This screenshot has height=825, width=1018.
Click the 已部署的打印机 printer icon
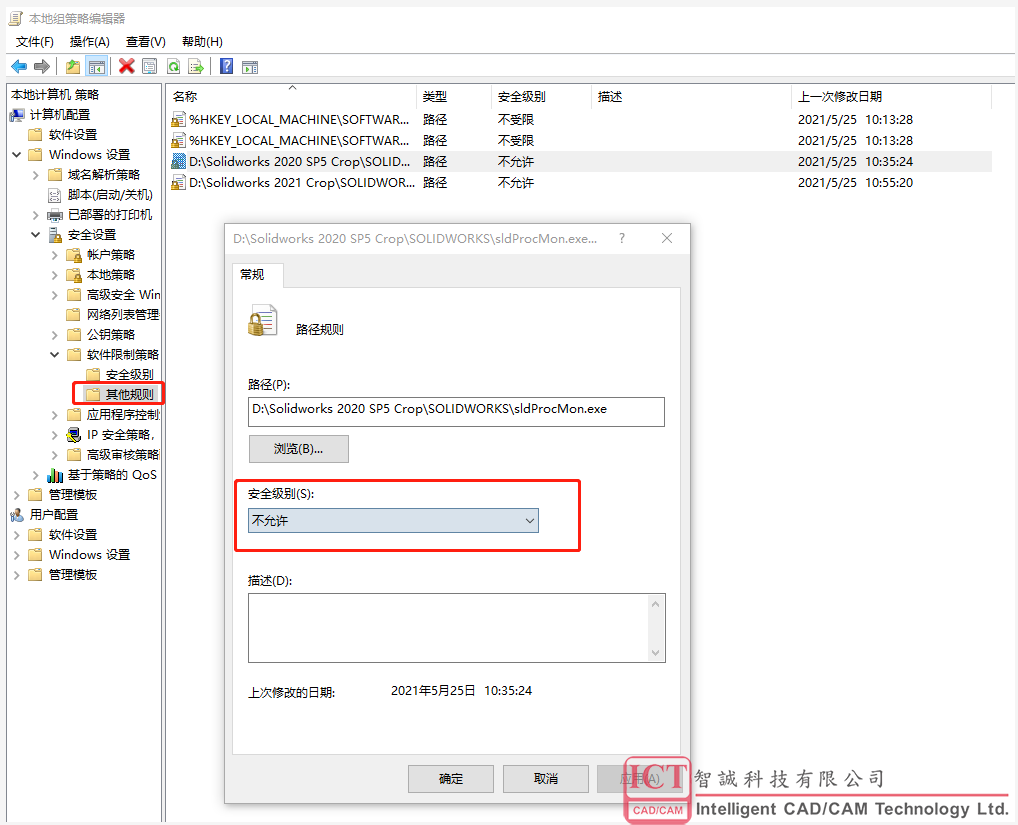click(55, 215)
